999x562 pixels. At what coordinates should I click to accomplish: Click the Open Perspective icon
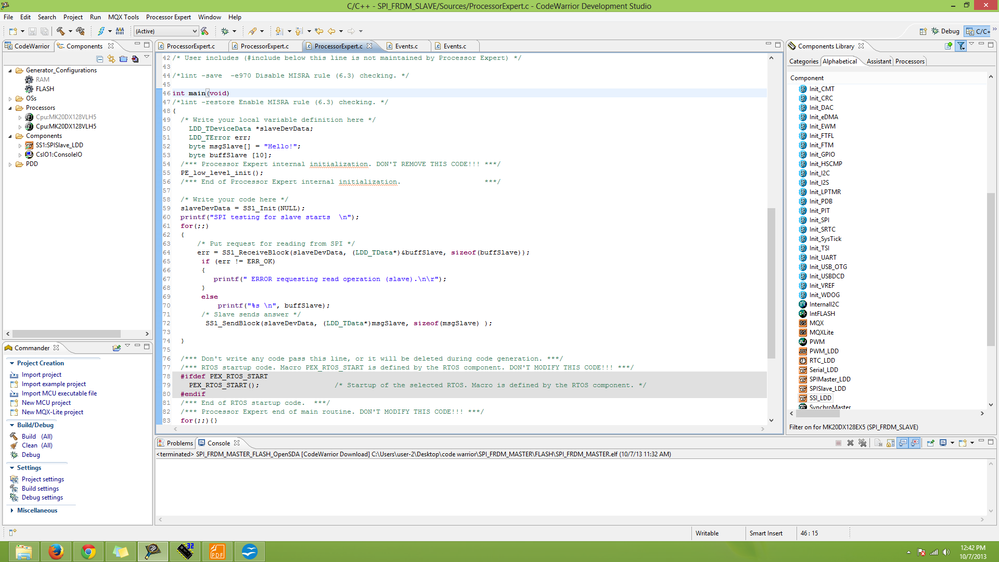(923, 31)
